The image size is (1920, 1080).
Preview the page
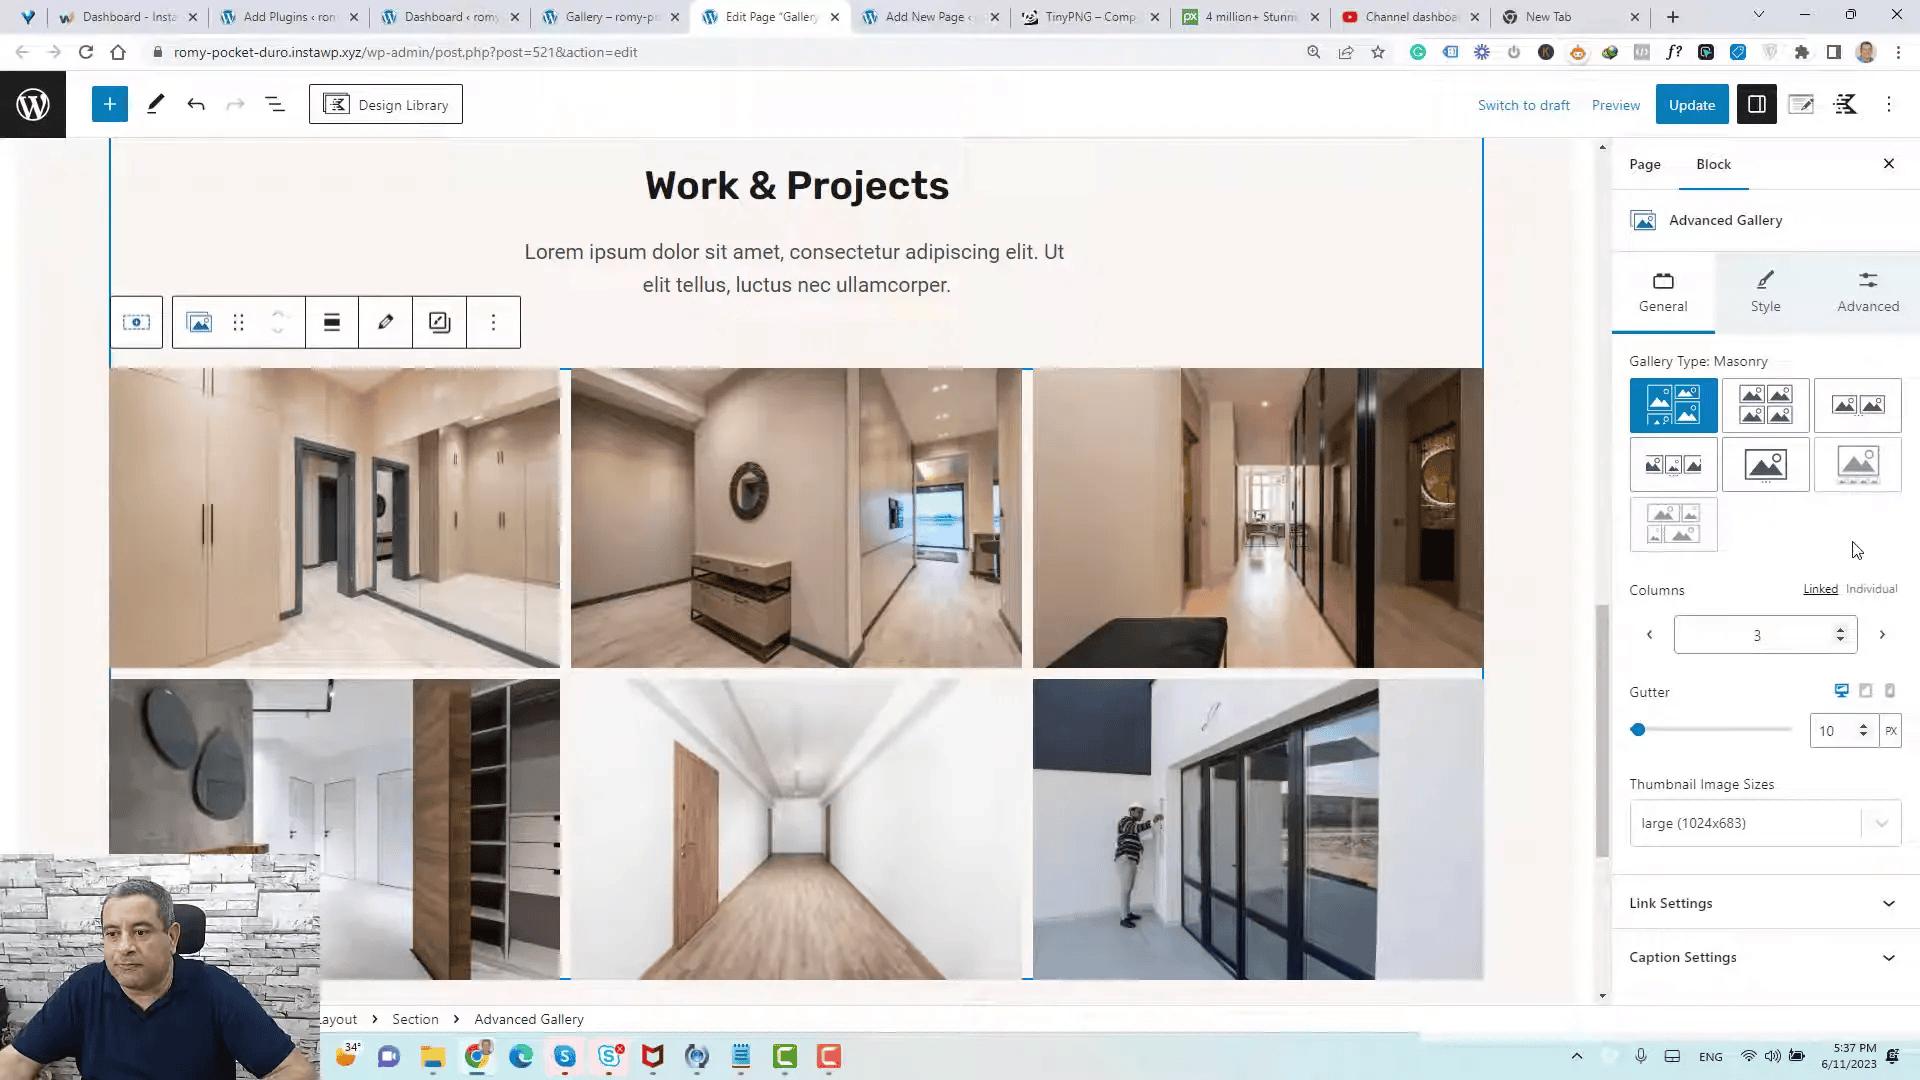tap(1616, 105)
